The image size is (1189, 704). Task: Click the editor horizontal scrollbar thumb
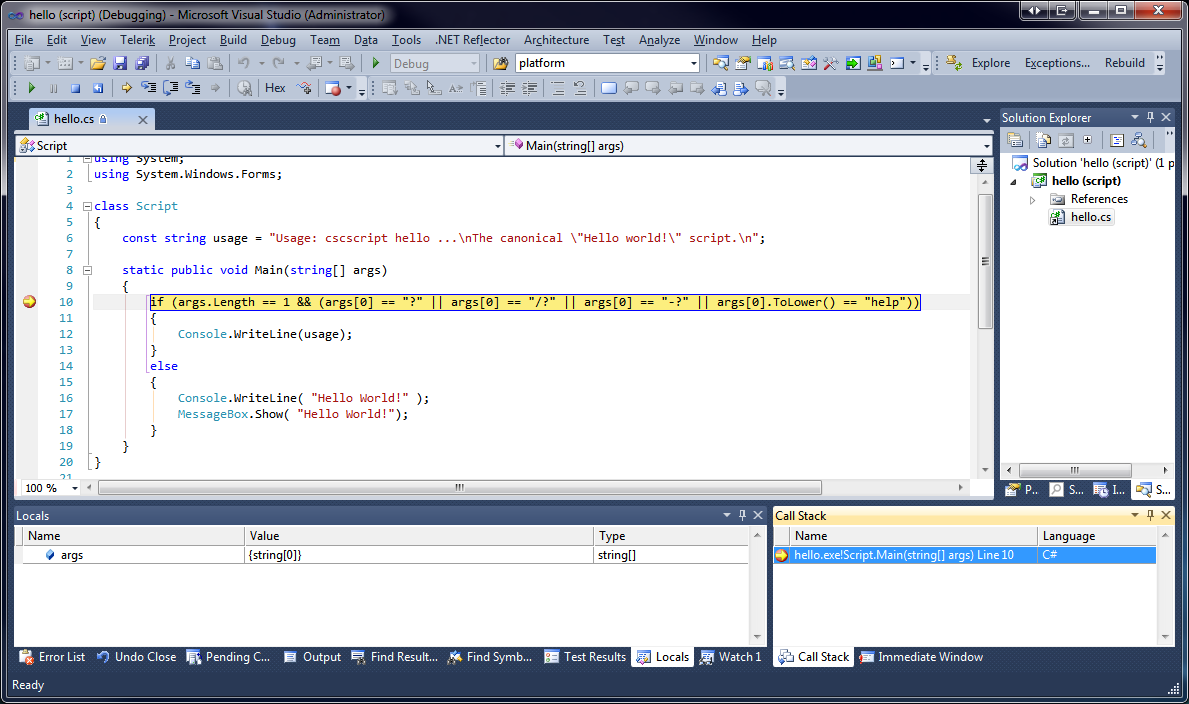[x=460, y=488]
